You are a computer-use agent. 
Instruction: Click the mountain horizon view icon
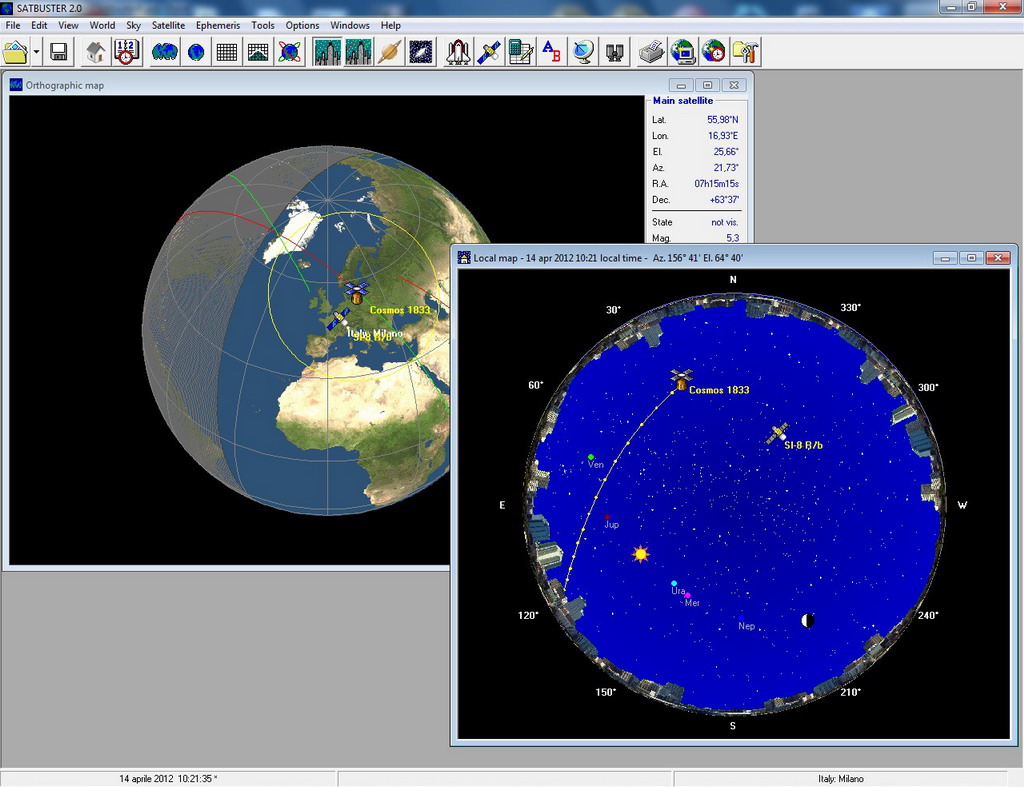click(x=258, y=52)
